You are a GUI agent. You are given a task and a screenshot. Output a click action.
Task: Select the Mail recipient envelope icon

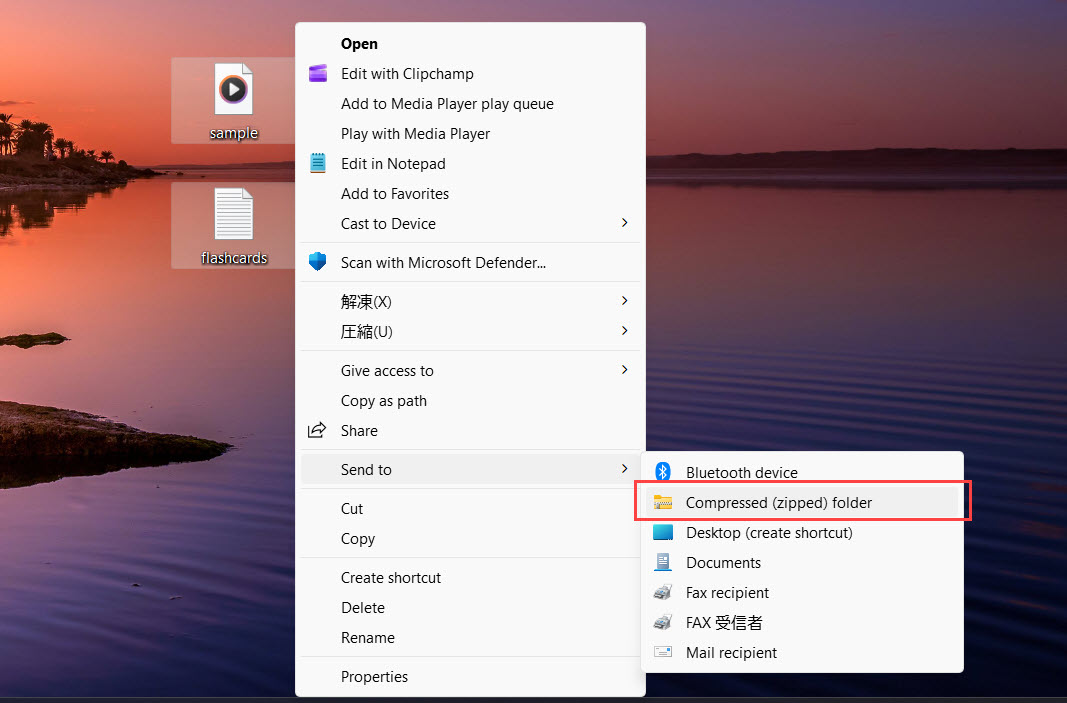coord(662,652)
